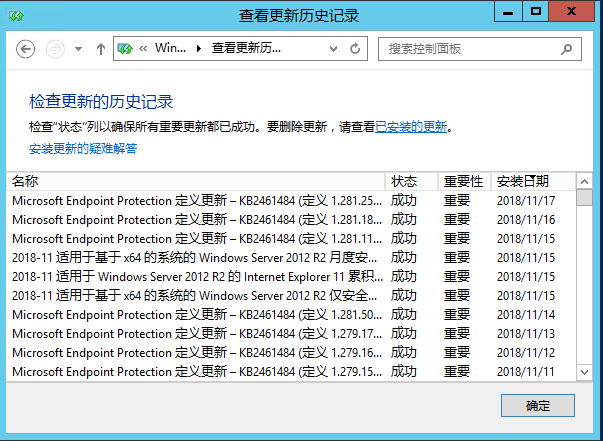Click the scrollbar down arrow
This screenshot has width=603, height=441.
pos(585,372)
